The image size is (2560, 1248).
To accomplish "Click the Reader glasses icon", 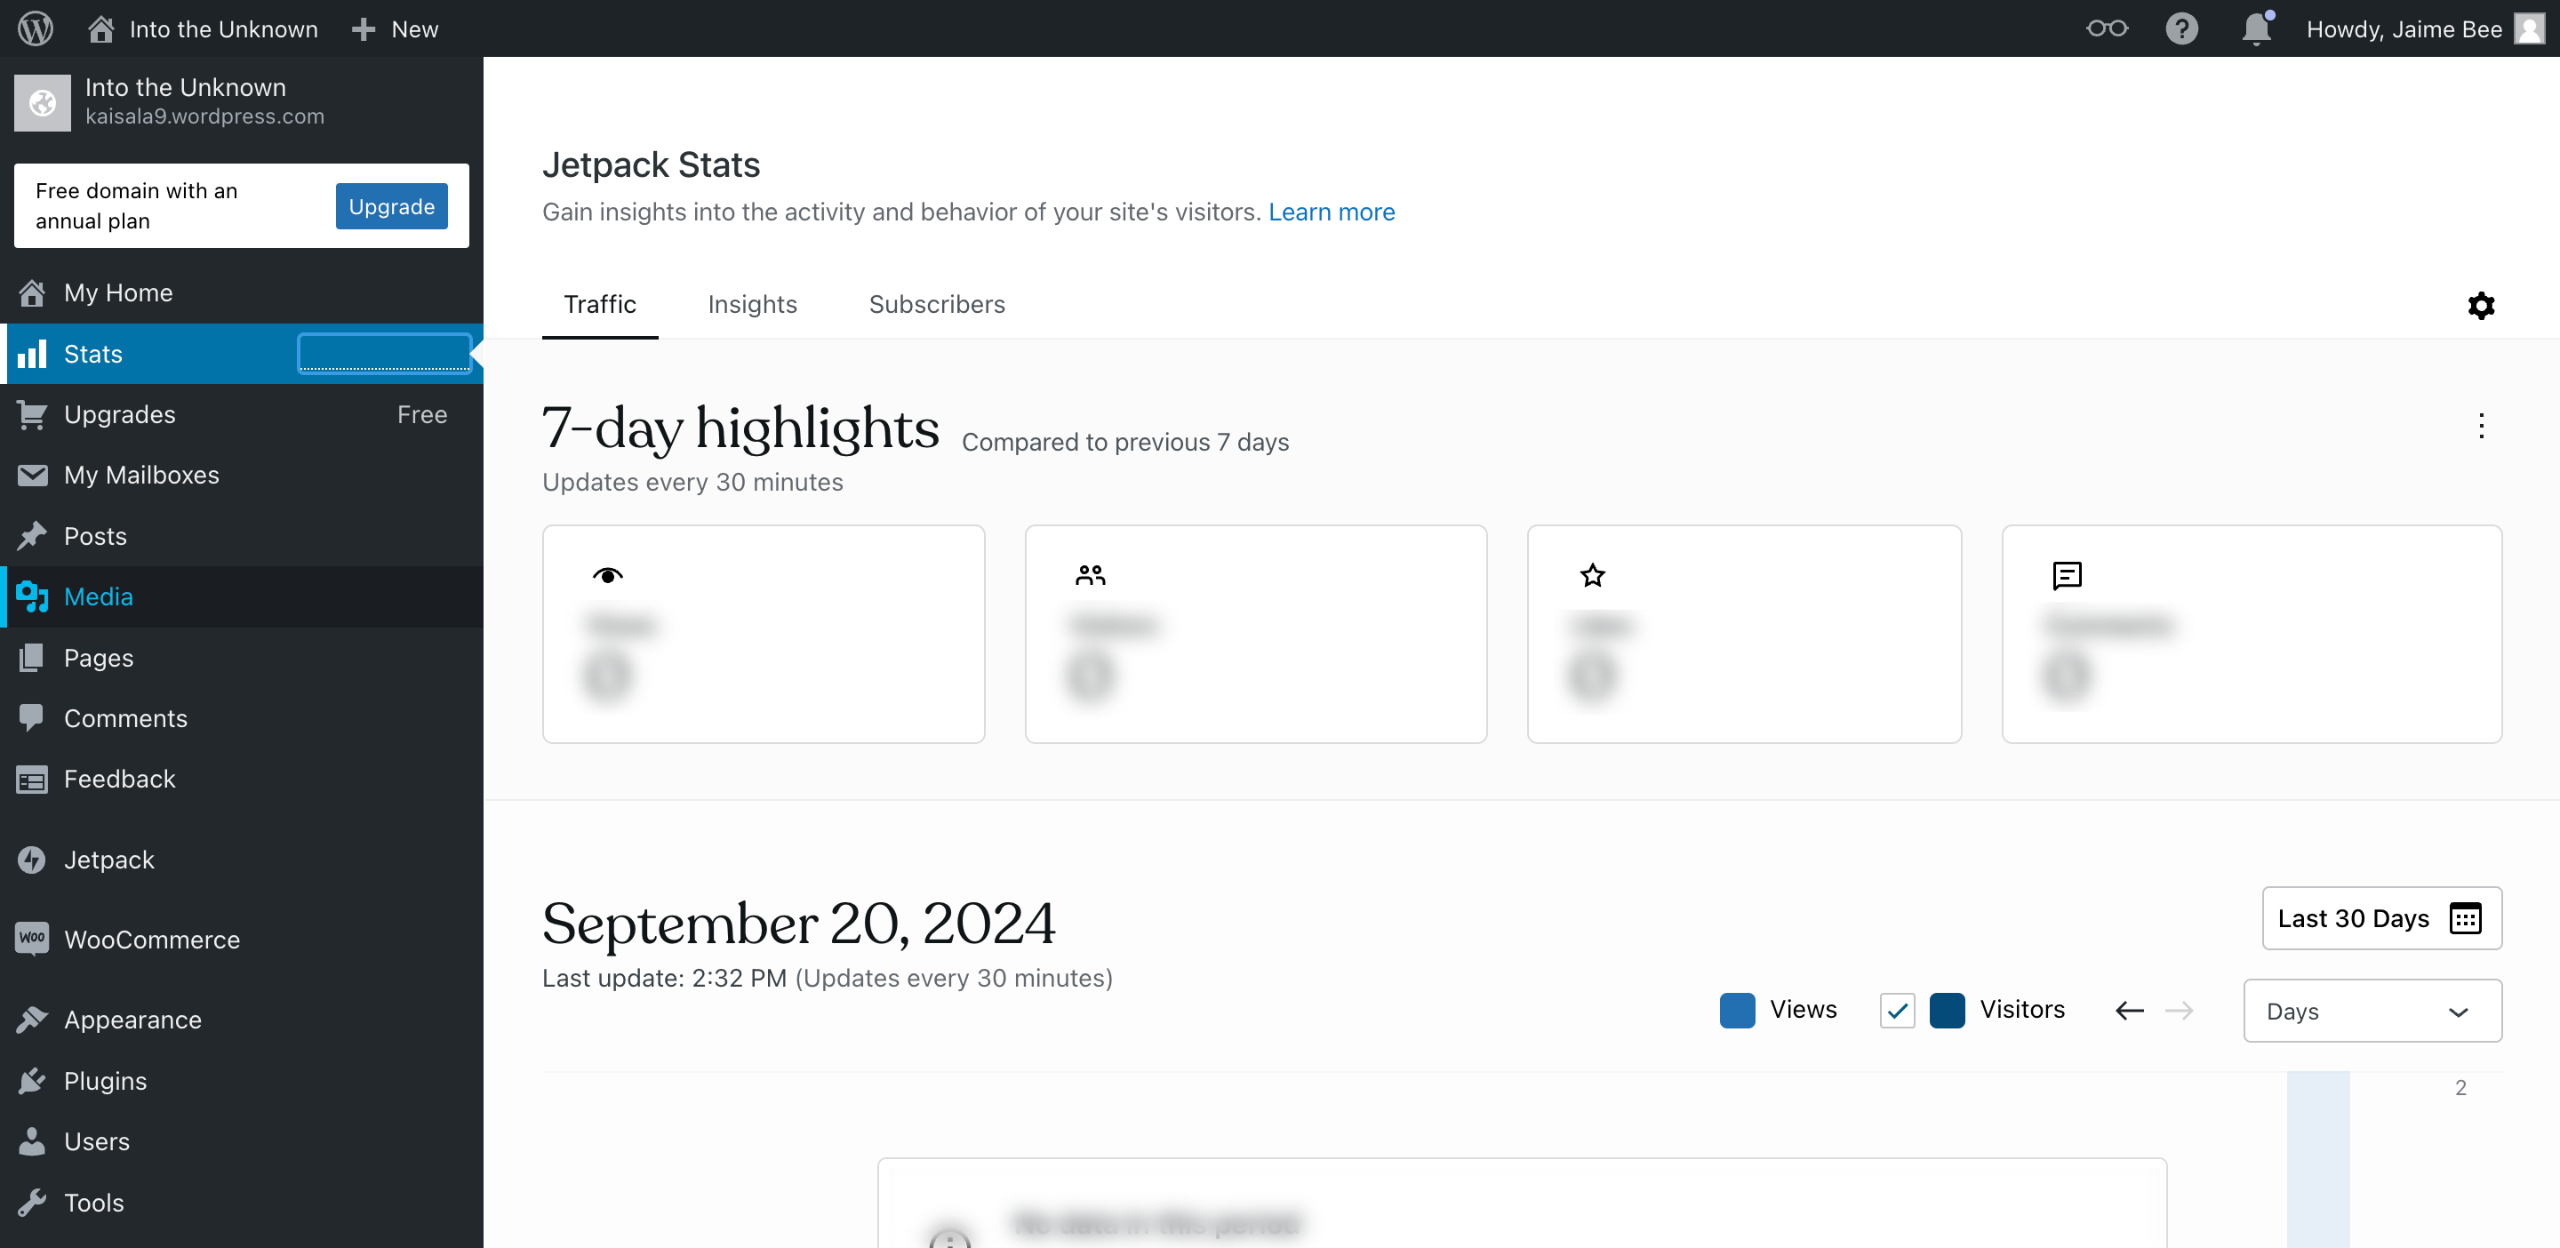I will coord(2106,28).
